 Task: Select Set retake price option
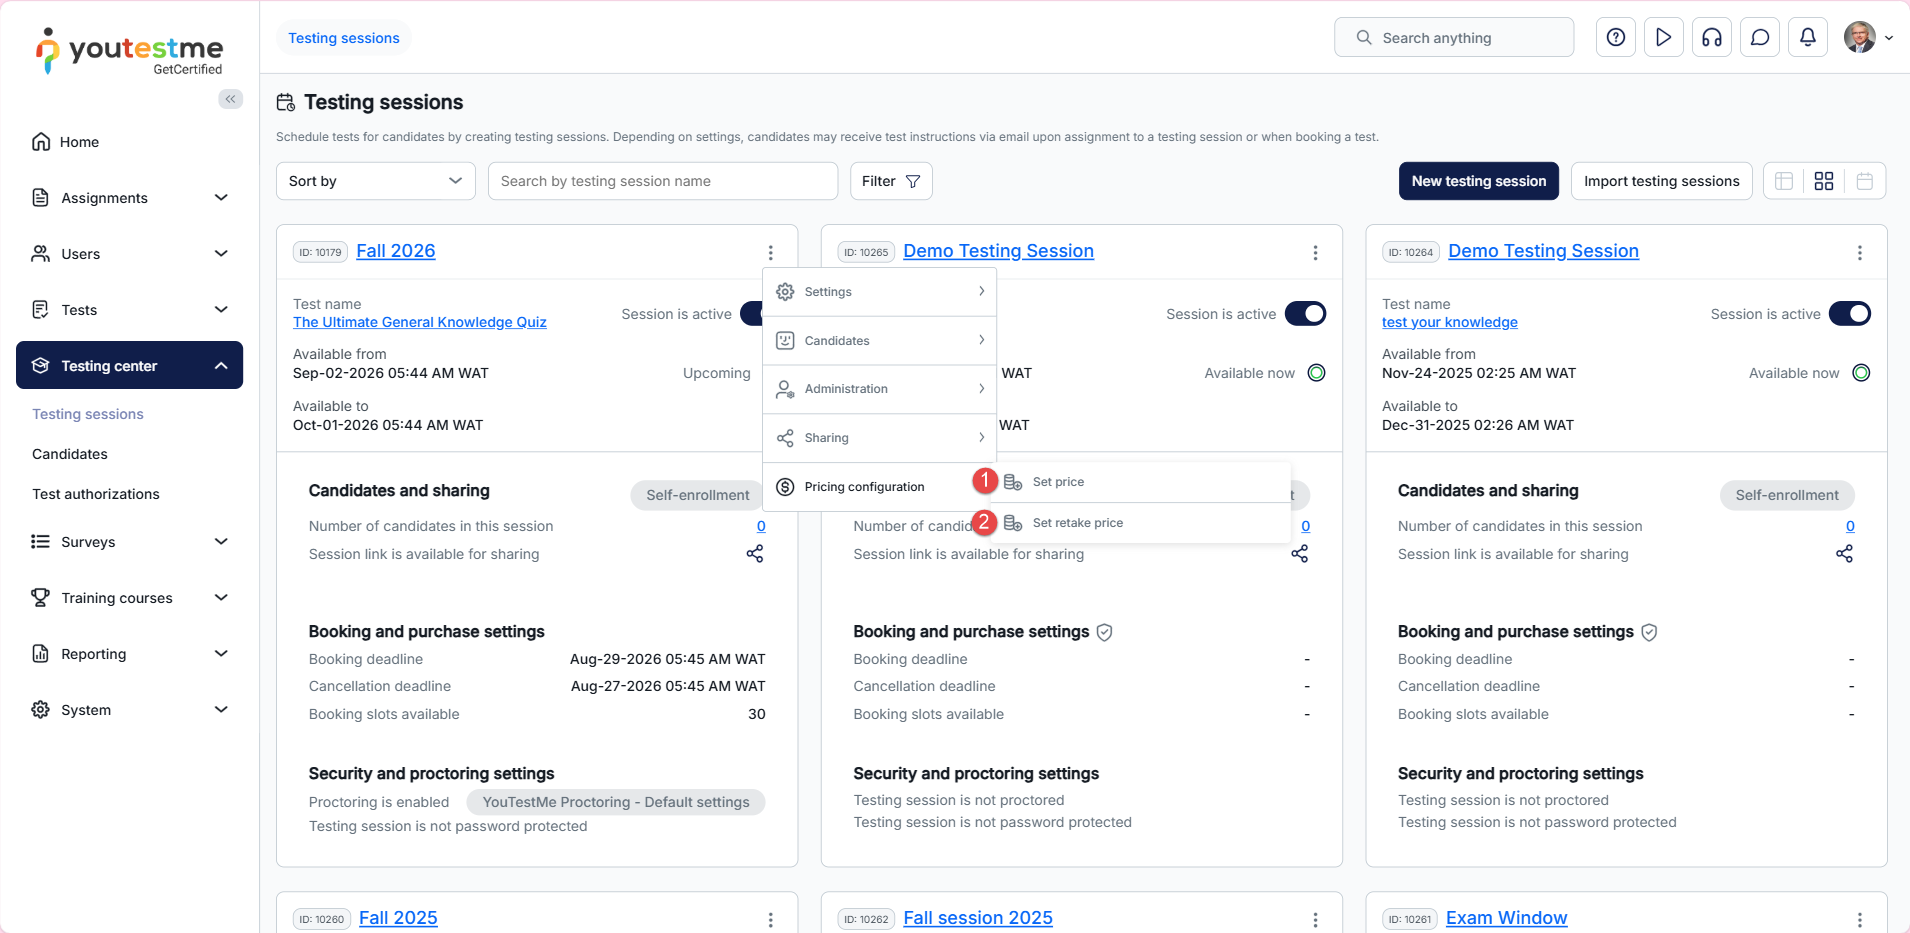point(1077,523)
